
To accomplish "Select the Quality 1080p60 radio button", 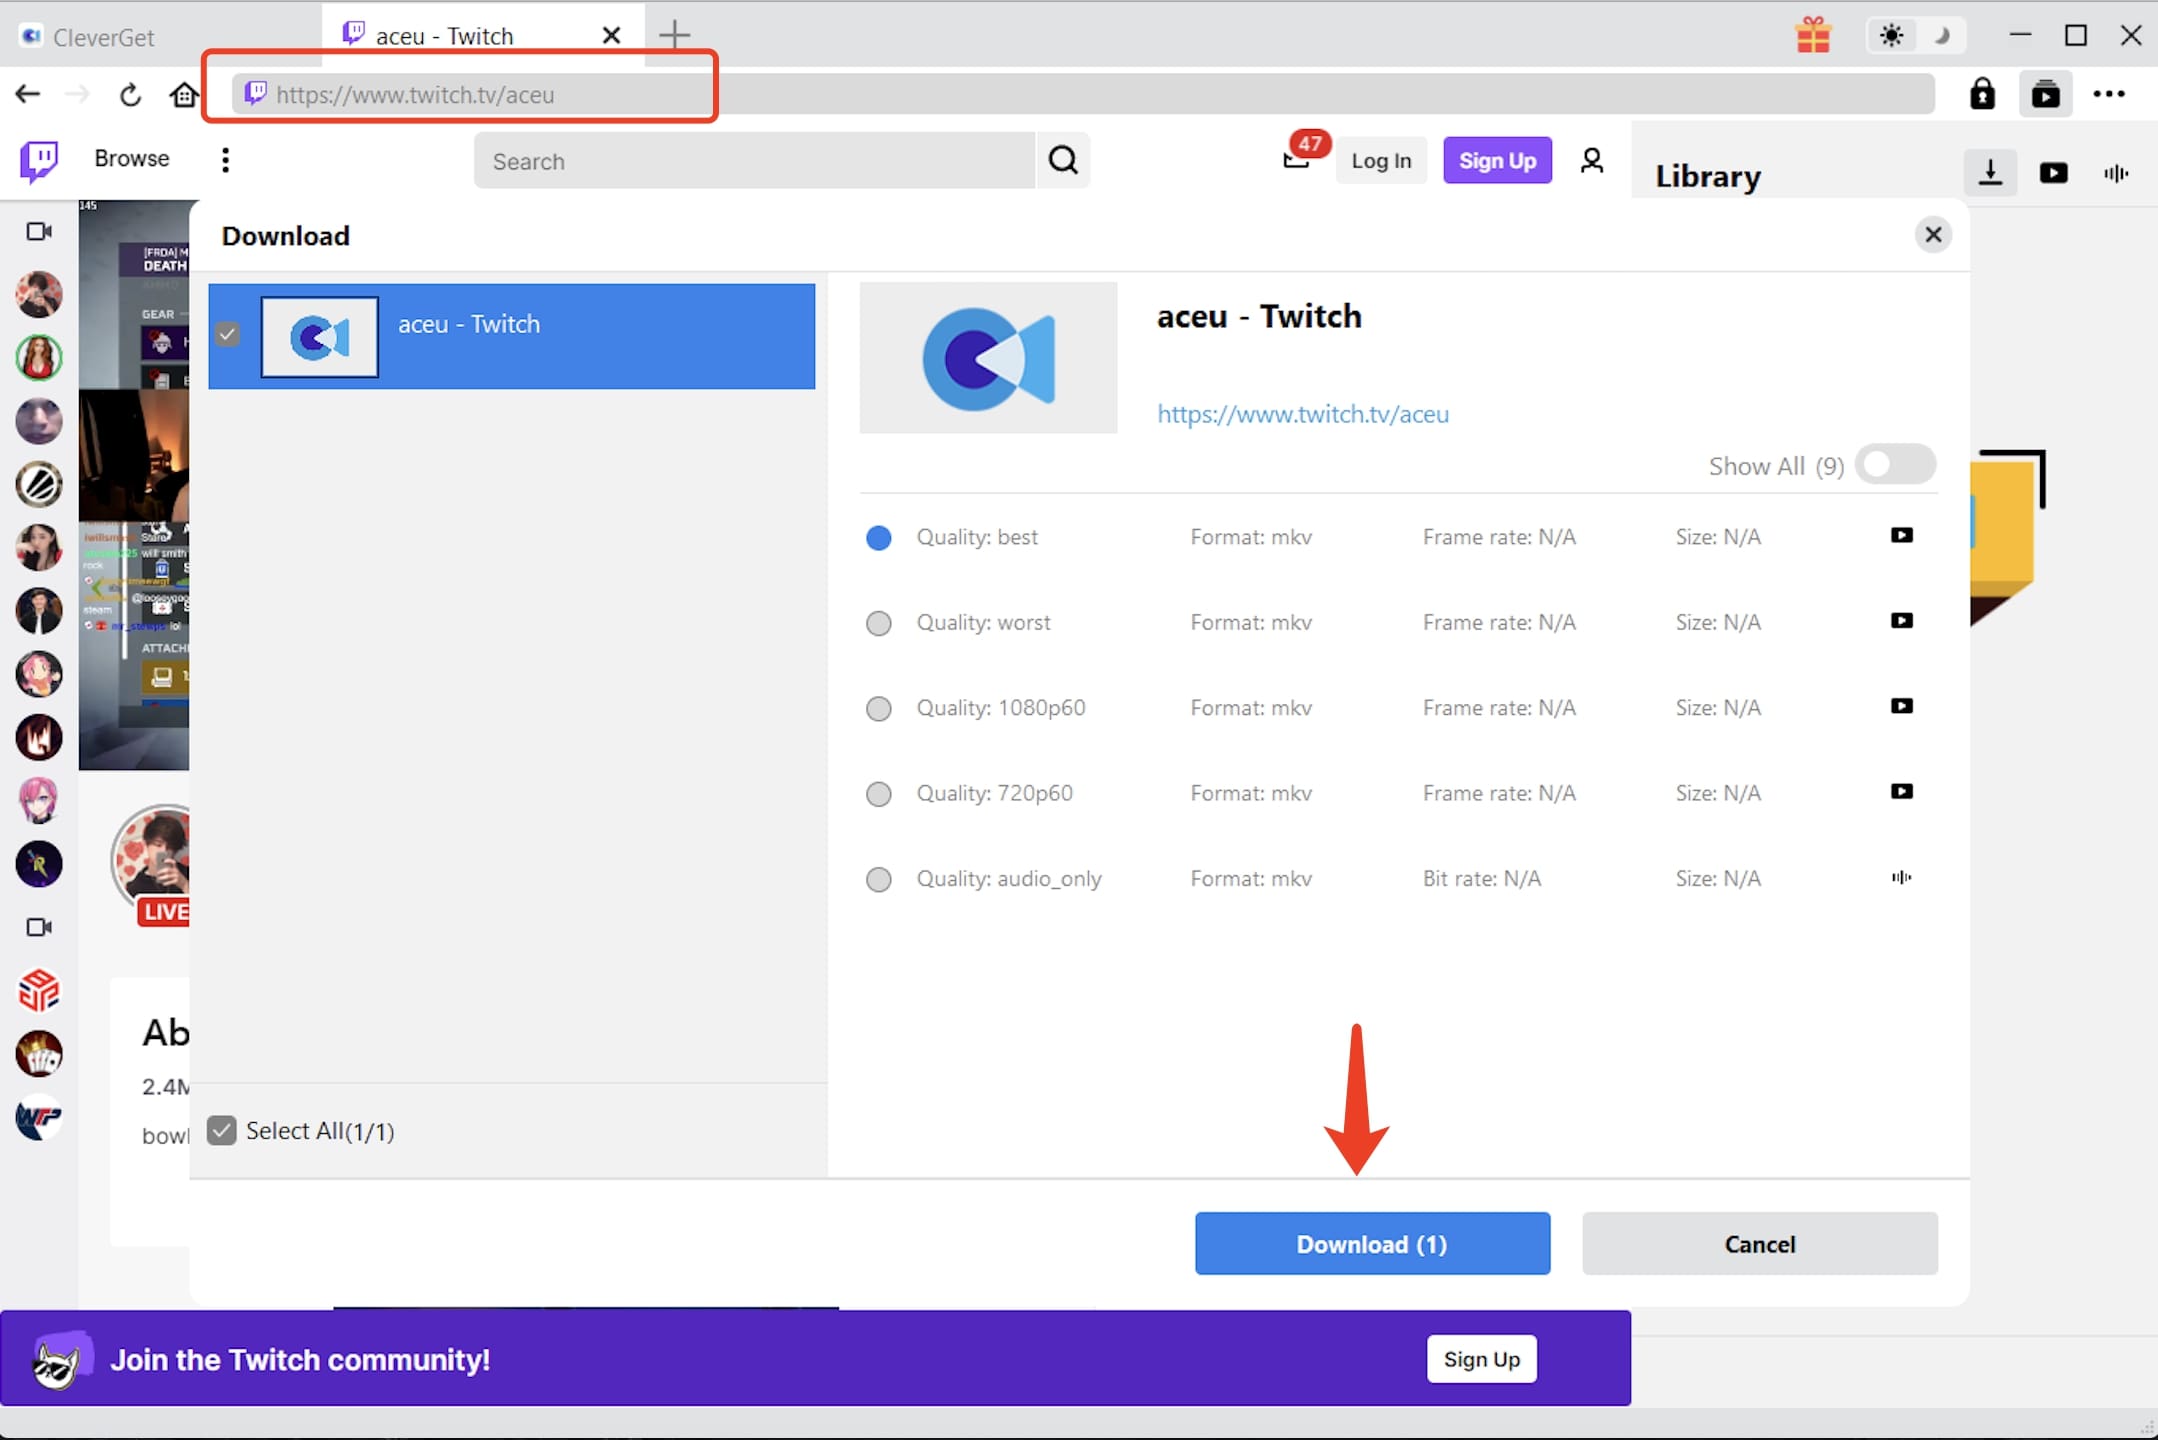I will click(878, 708).
